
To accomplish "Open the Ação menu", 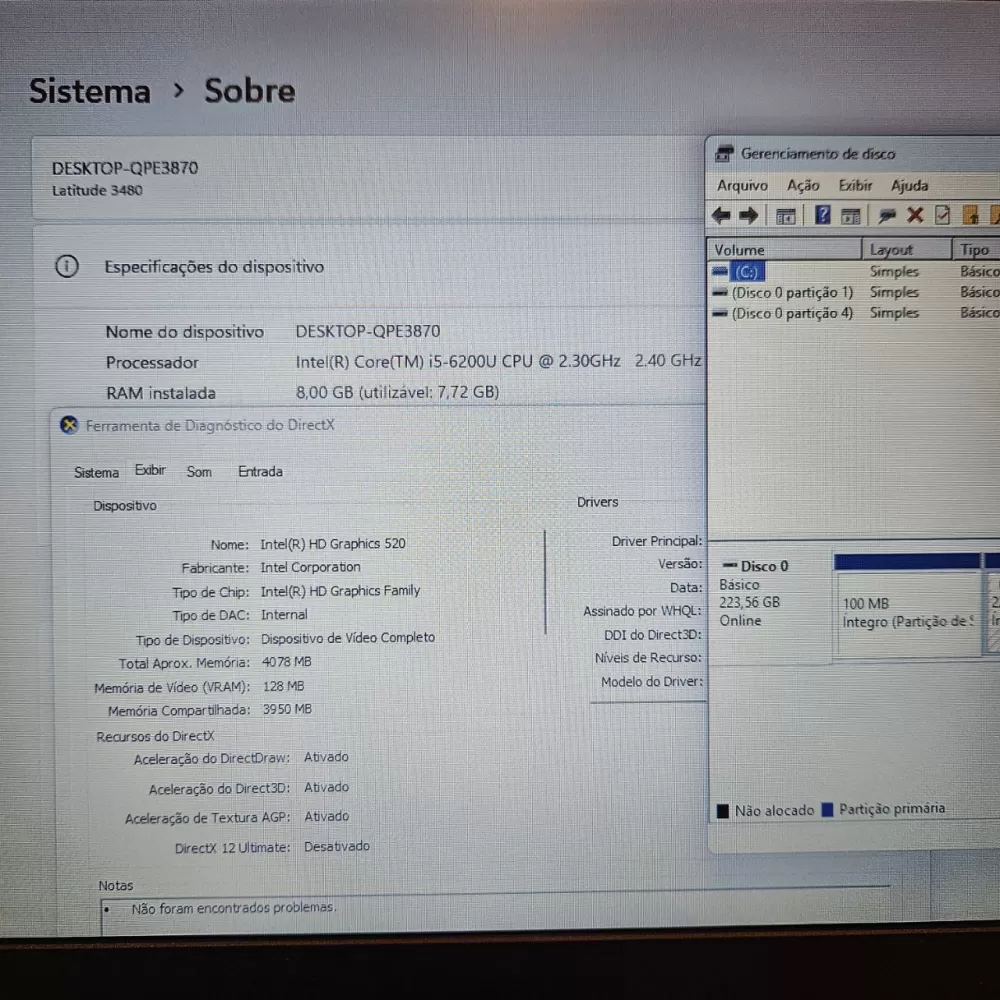I will (x=802, y=186).
